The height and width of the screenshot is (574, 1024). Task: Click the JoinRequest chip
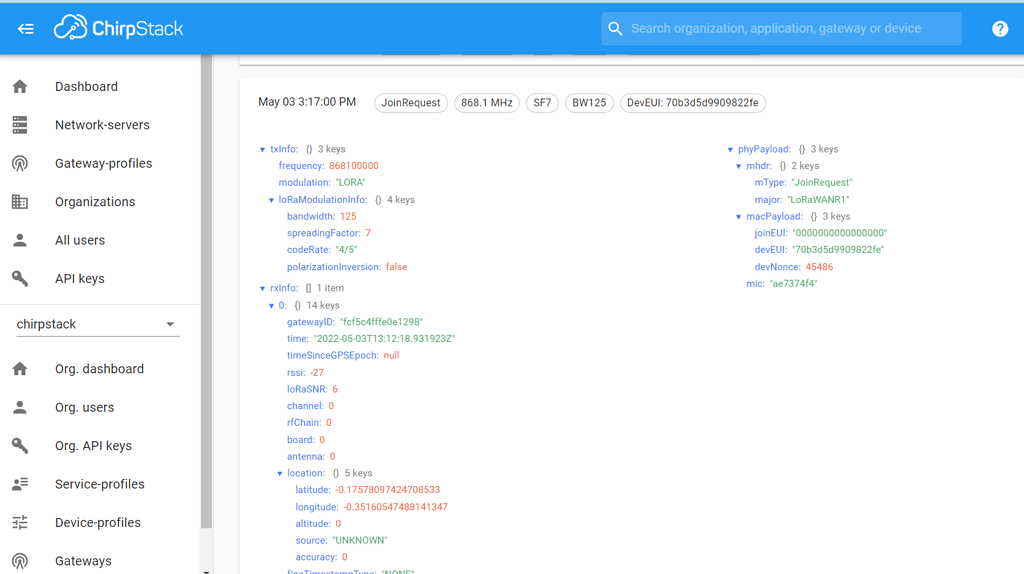(x=411, y=103)
